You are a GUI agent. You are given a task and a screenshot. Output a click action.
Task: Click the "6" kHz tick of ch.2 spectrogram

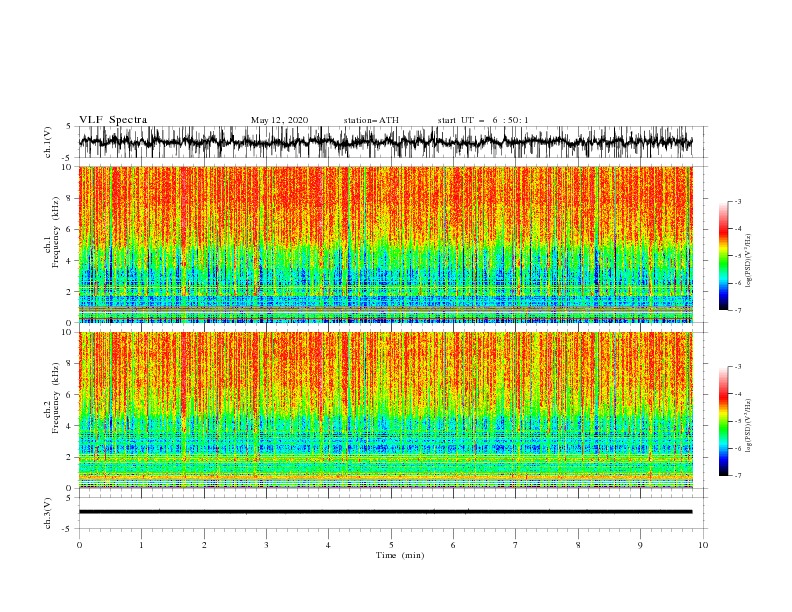tap(70, 395)
